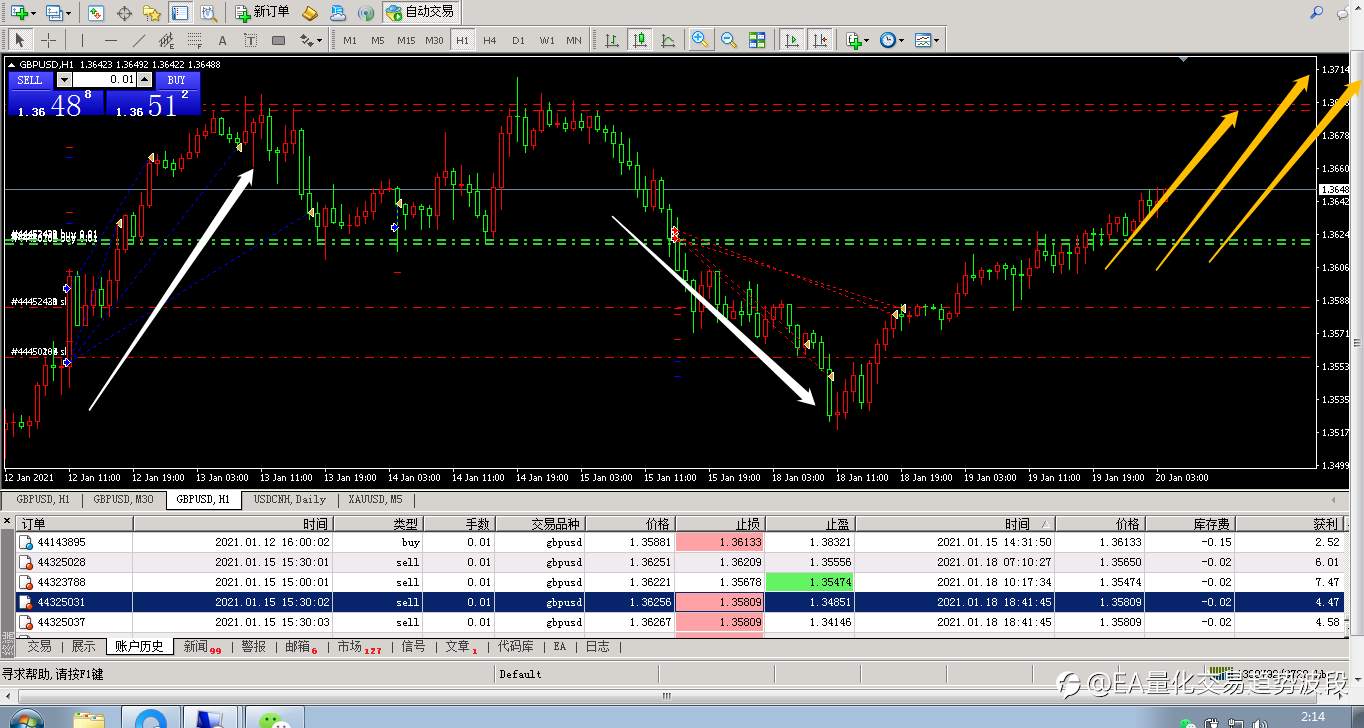Select the equidistant channel tool

pyautogui.click(x=167, y=40)
